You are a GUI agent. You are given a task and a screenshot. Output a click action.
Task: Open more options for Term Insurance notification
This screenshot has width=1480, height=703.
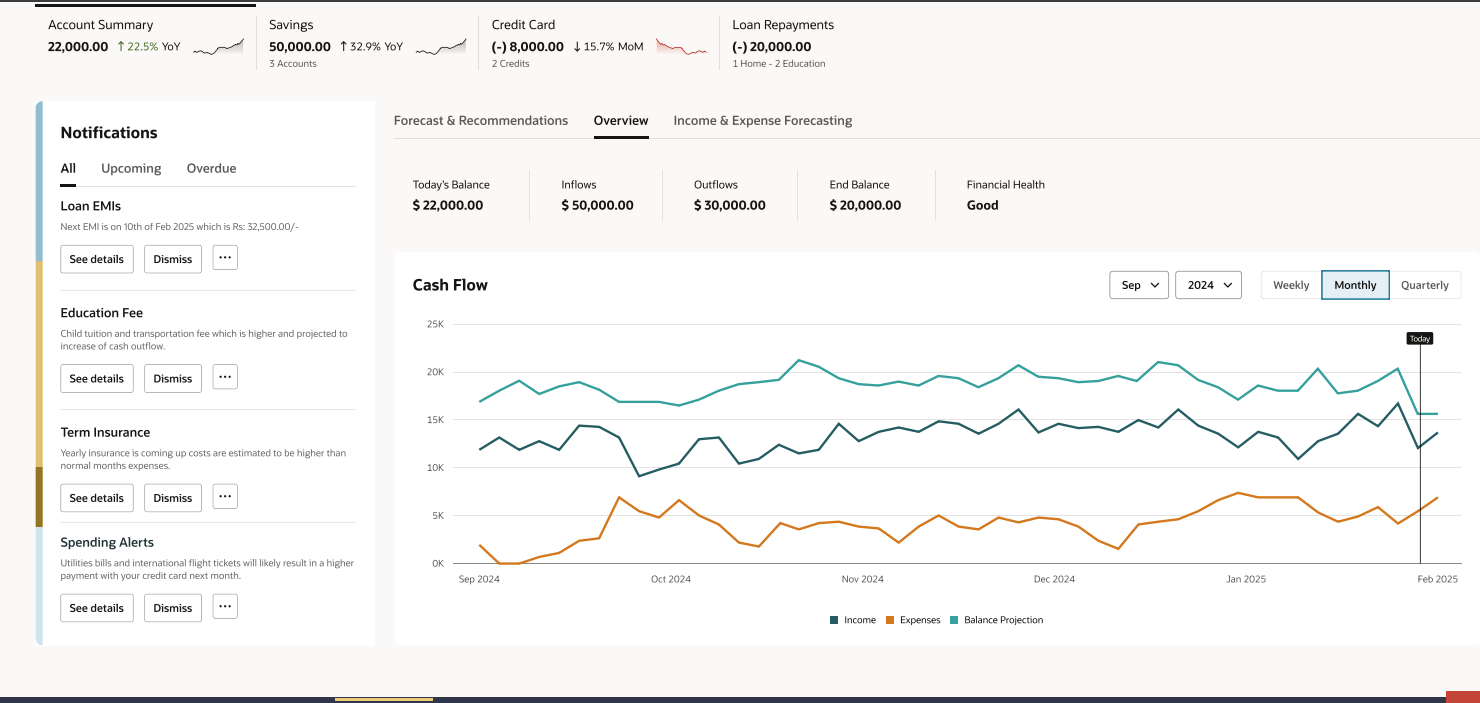click(225, 496)
